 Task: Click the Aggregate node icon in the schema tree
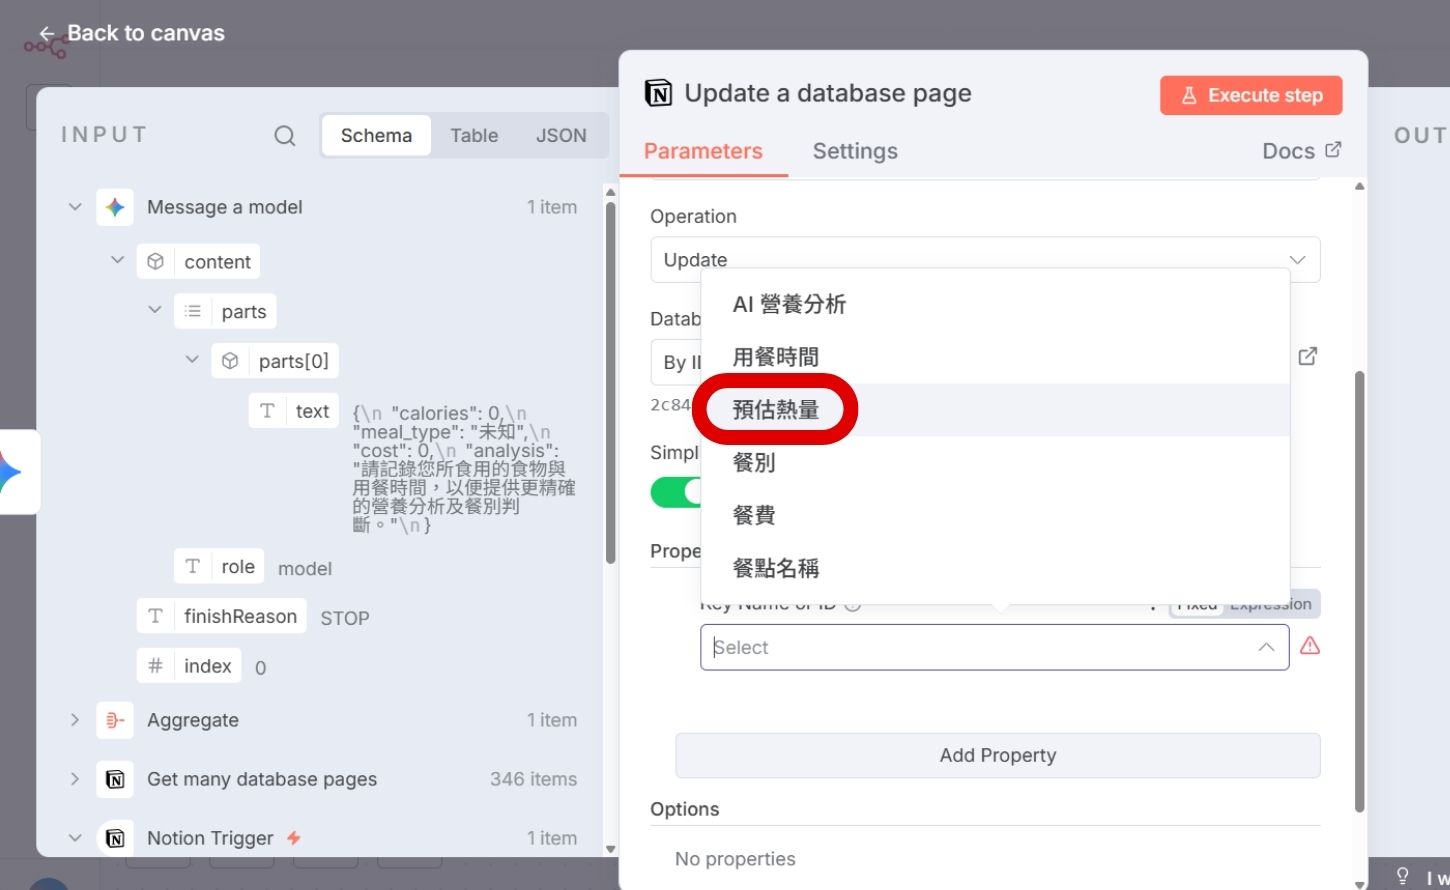click(x=114, y=720)
